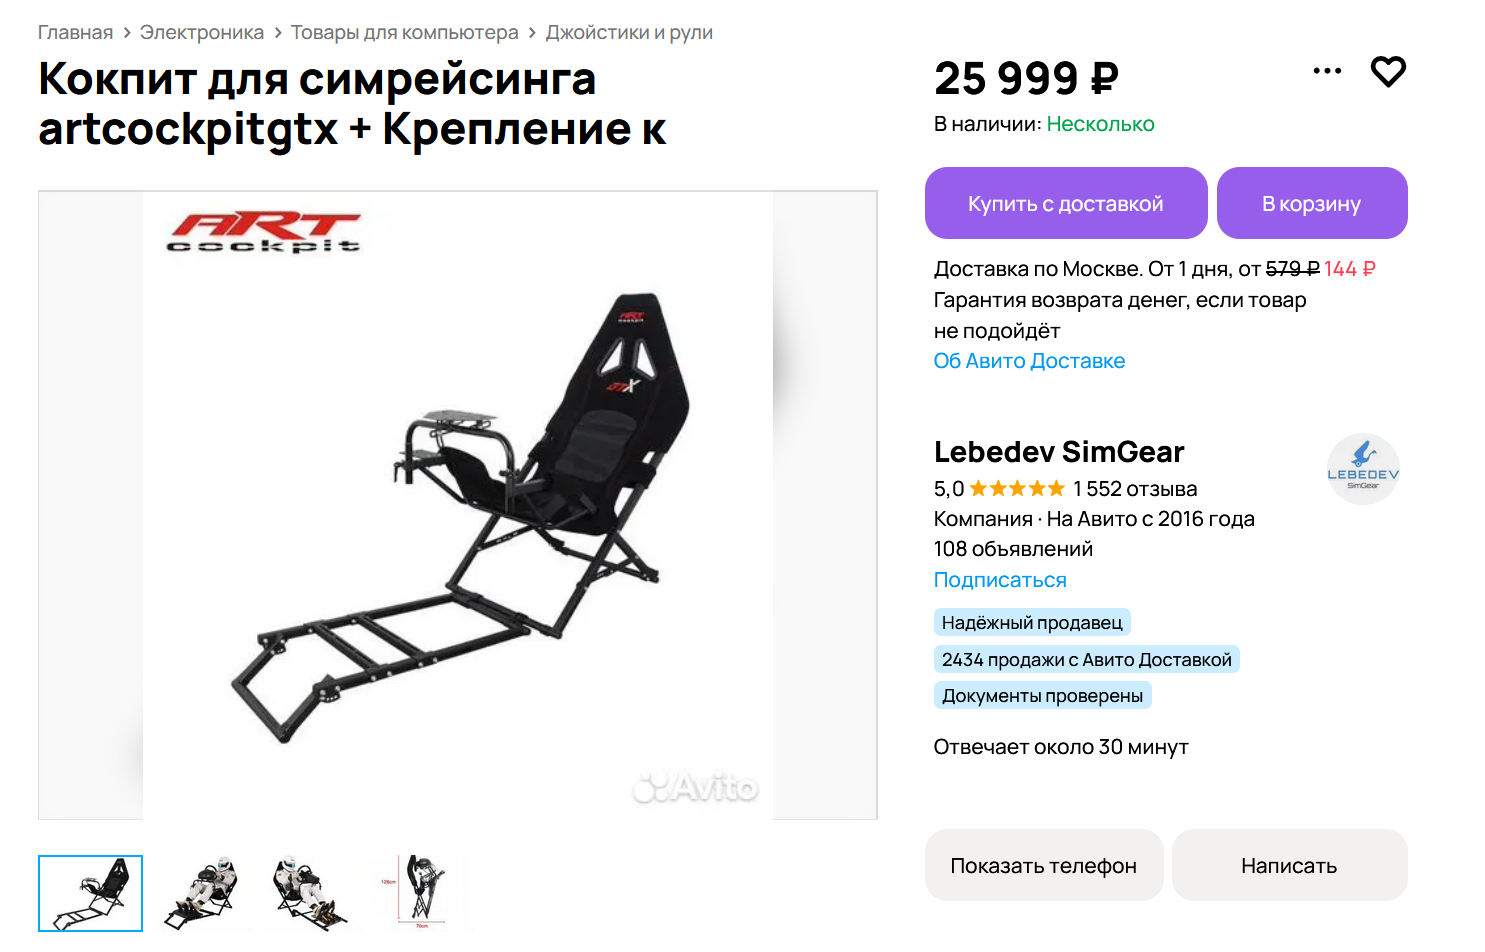Click Написать to message seller
Viewport: 1485px width, 952px height.
click(1290, 865)
